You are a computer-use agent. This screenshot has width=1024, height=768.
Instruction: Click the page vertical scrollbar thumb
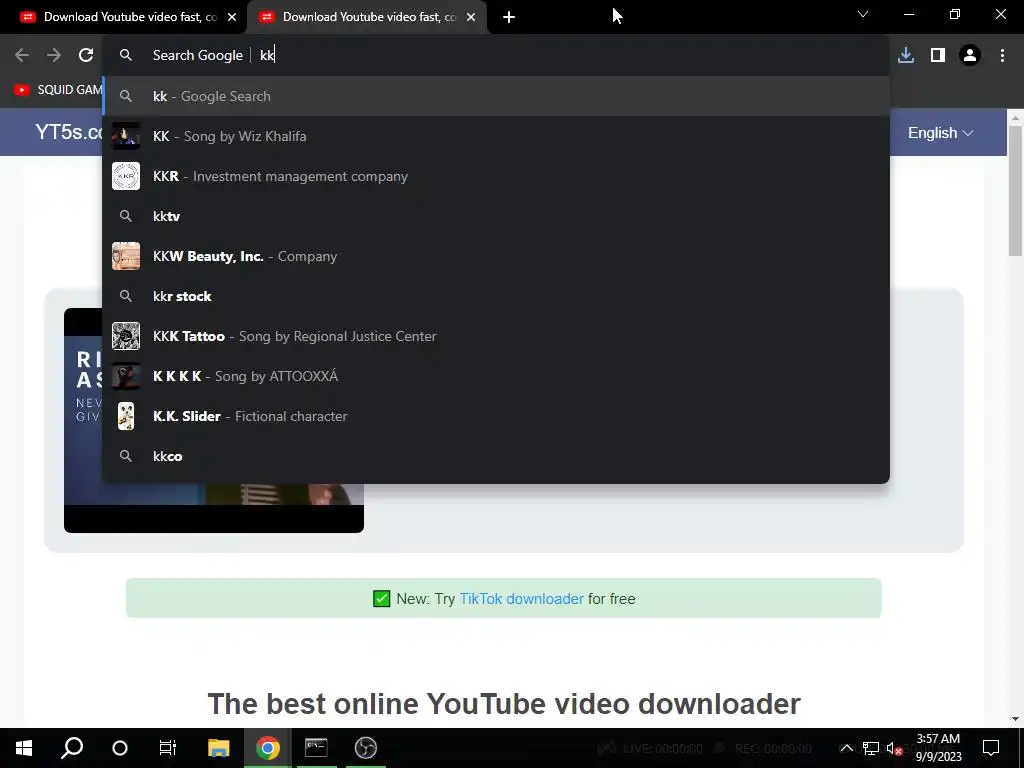(1015, 189)
